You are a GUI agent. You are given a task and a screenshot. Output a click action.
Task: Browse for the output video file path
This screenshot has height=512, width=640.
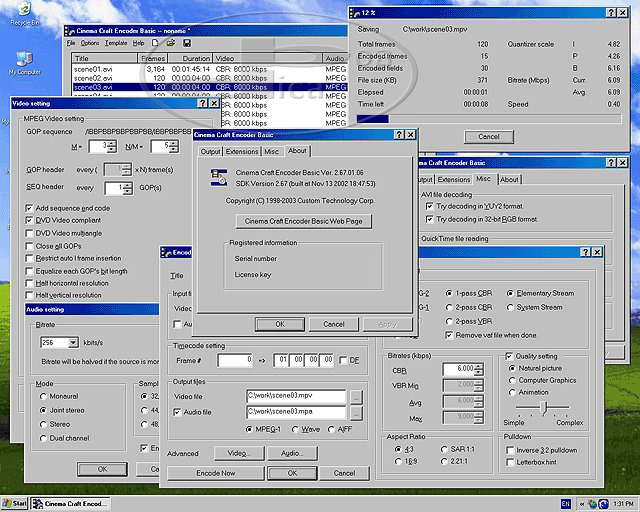(x=356, y=396)
